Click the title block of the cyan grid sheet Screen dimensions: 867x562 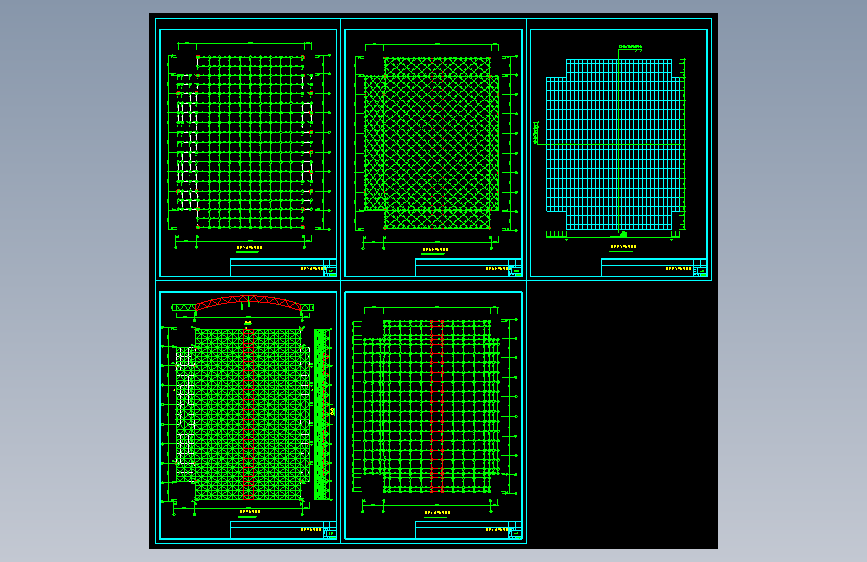(654, 267)
